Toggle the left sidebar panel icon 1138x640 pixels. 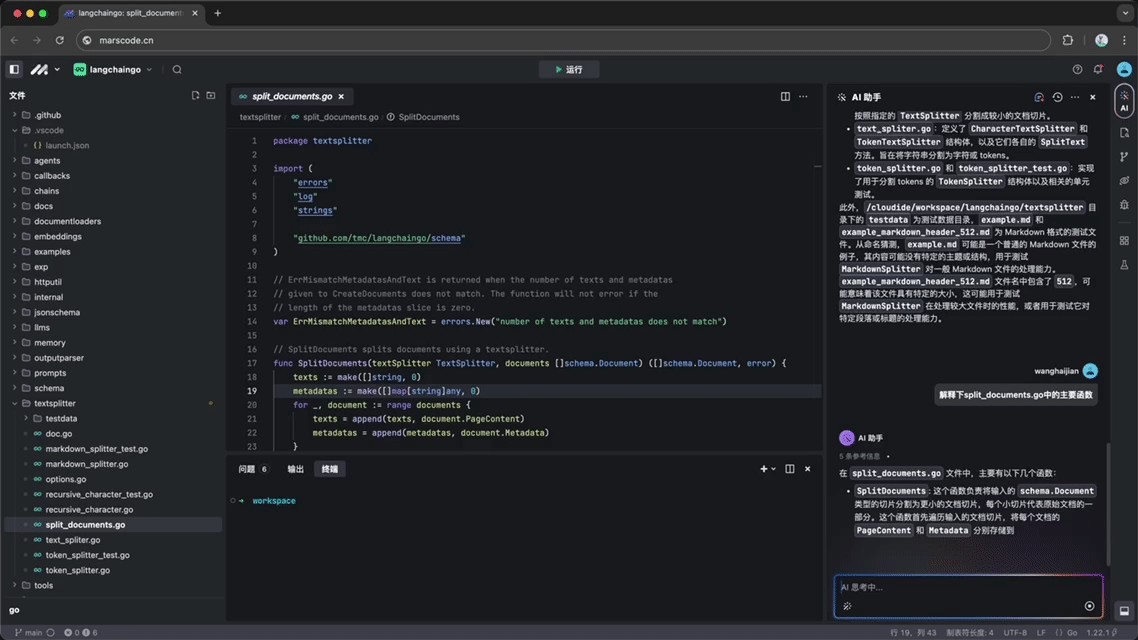tap(14, 70)
